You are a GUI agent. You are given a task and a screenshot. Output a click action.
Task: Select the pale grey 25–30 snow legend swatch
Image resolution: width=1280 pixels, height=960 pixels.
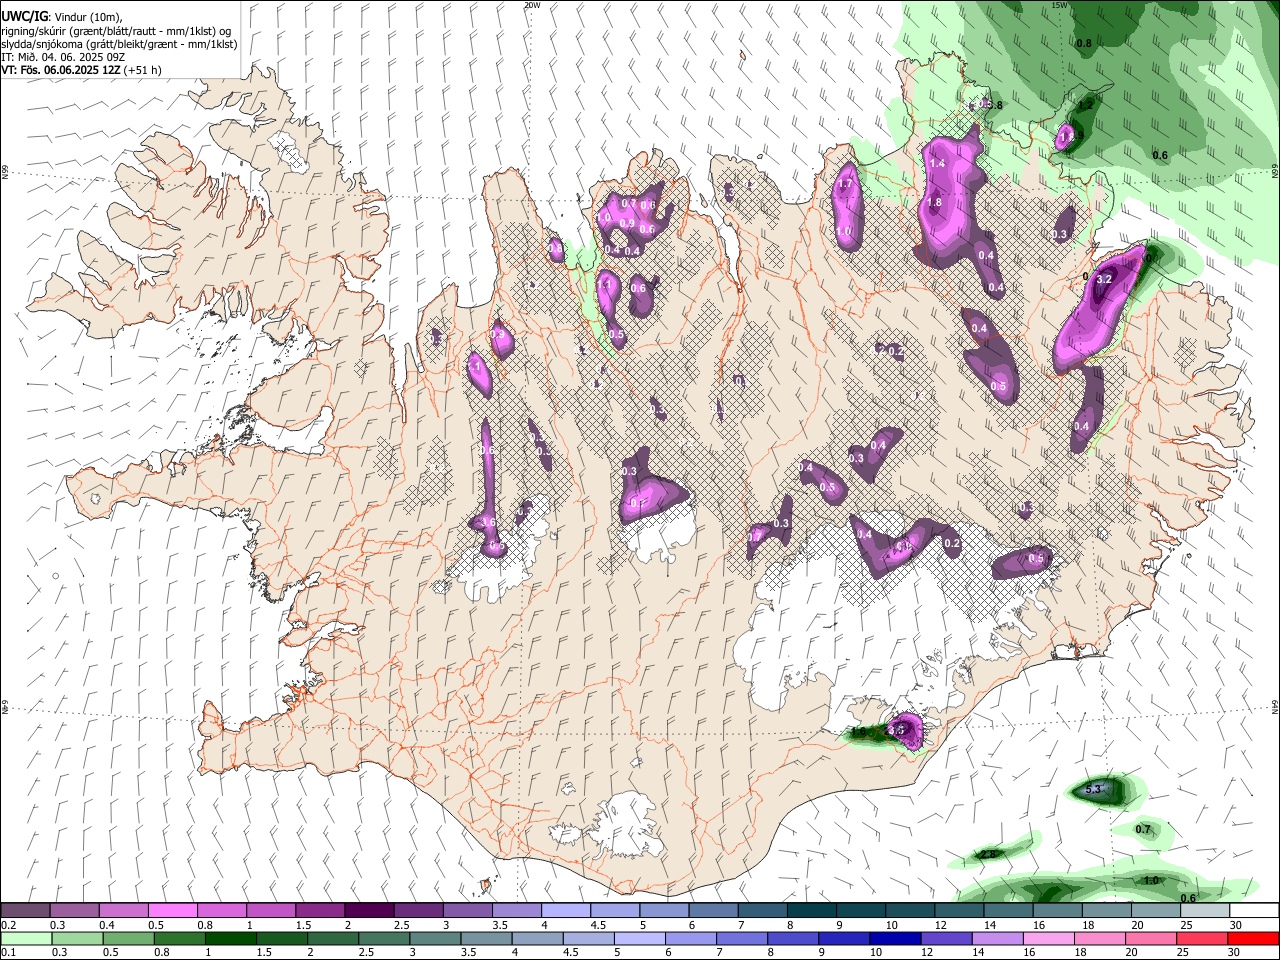(1204, 910)
